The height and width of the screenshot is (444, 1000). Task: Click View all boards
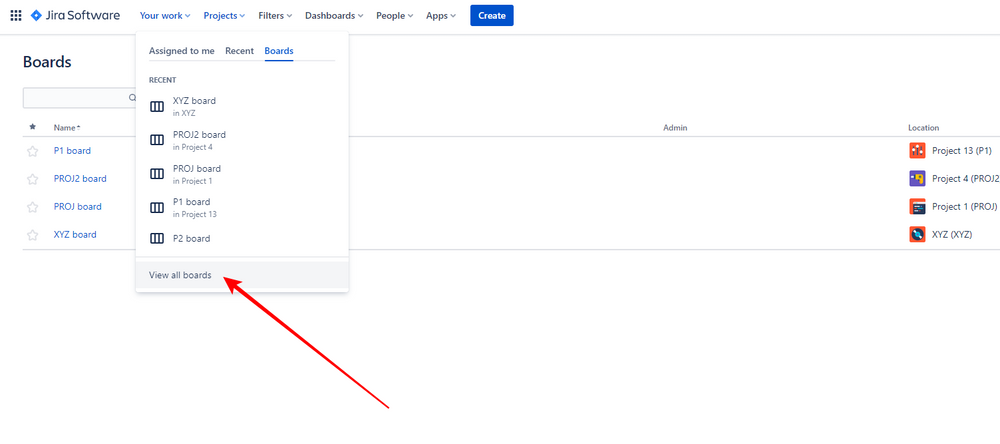(242, 275)
